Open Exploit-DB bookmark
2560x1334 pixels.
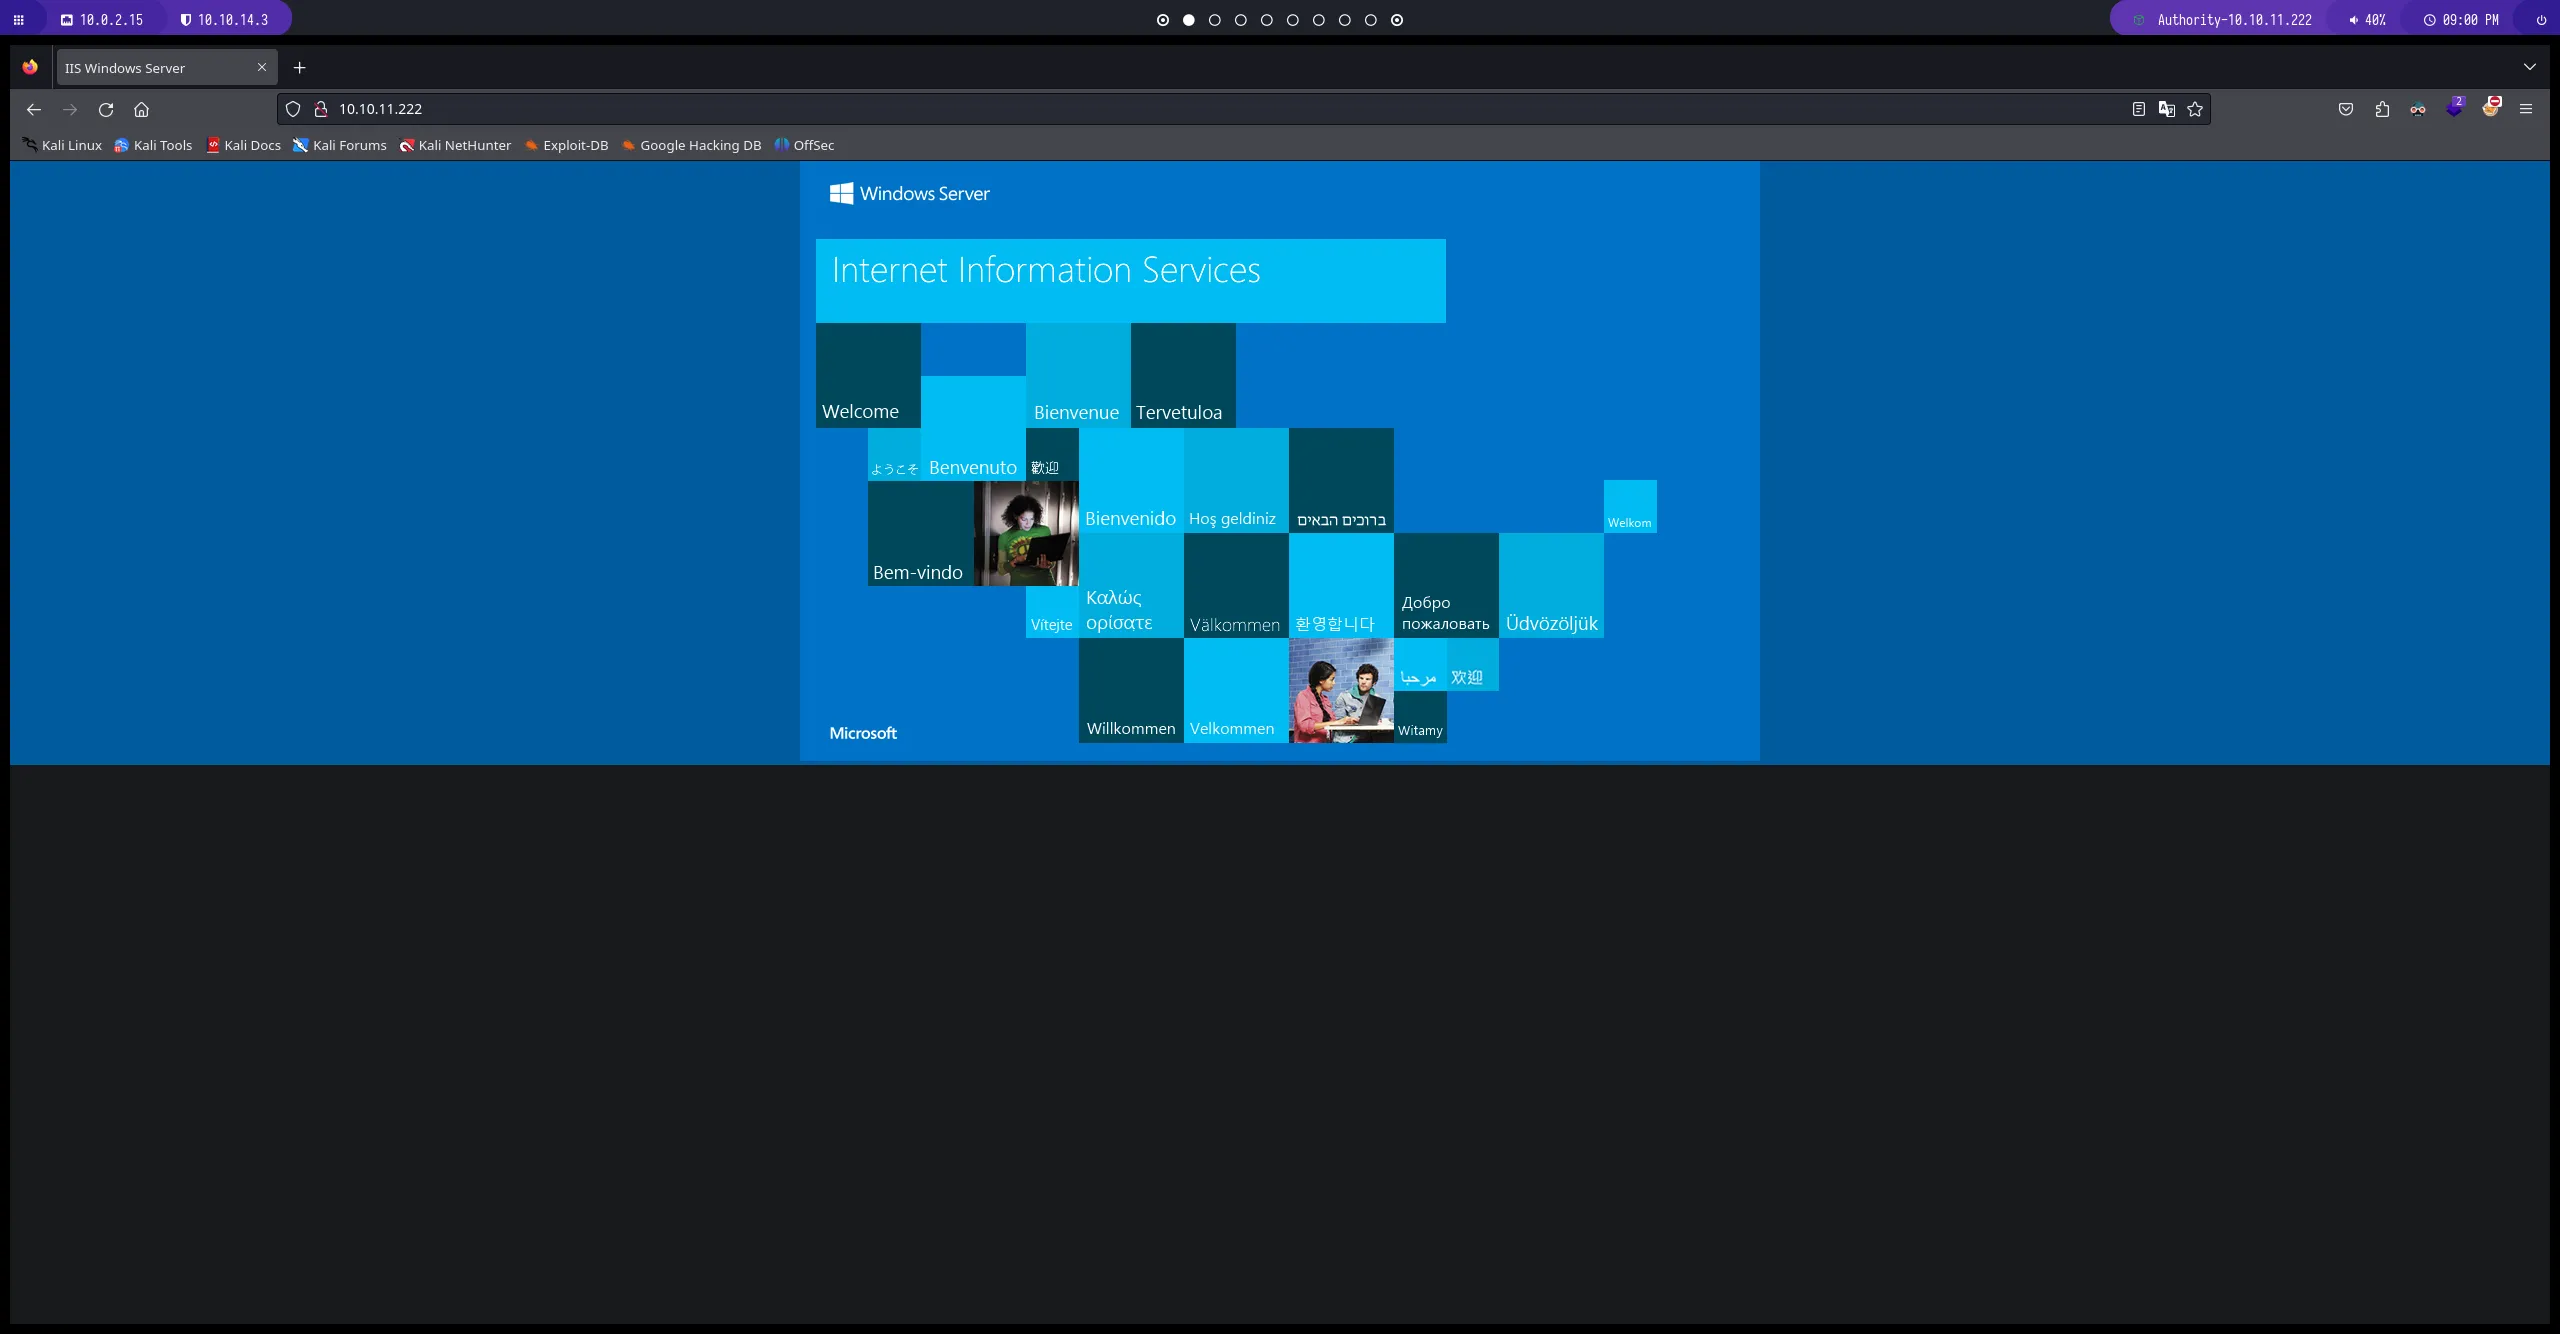pos(566,145)
